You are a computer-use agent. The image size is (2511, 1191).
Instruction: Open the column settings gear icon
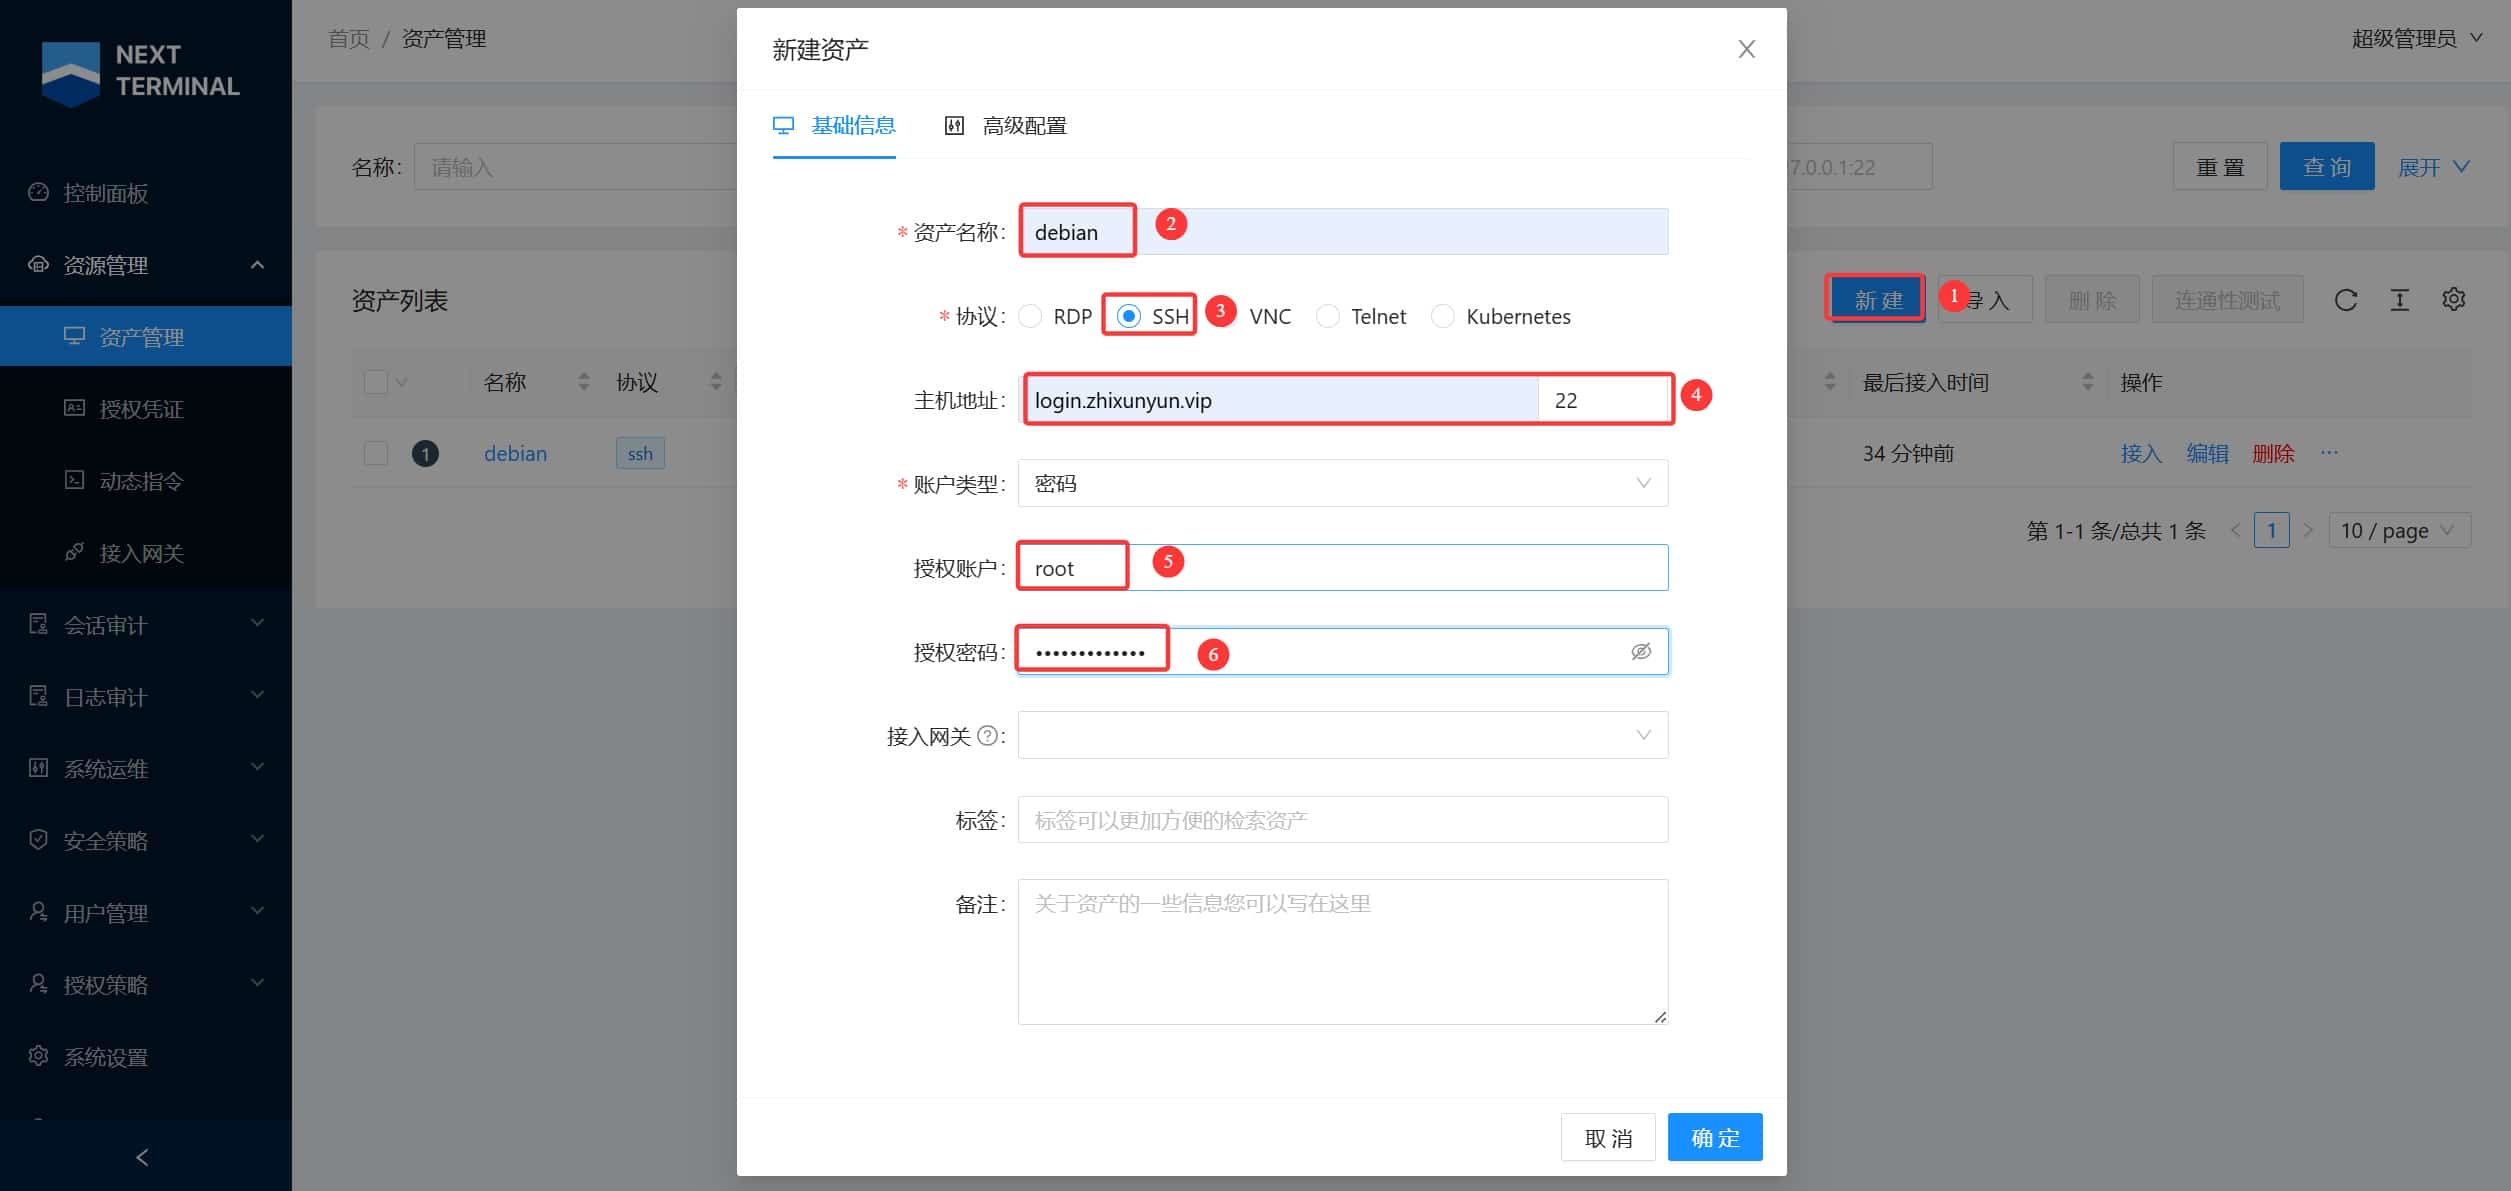[x=2453, y=299]
